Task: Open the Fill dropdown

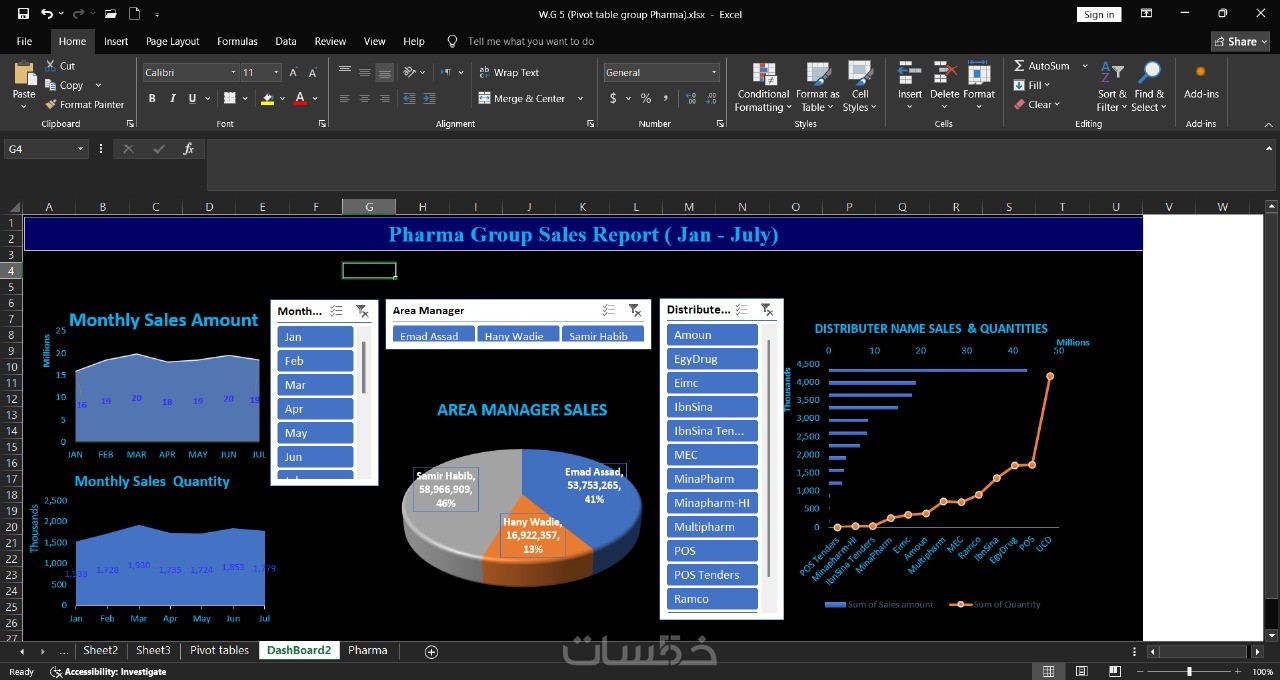Action: pyautogui.click(x=1031, y=85)
